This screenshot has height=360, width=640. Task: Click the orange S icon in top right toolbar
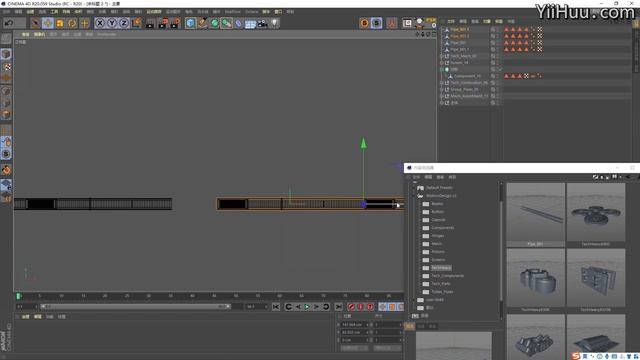pos(364,23)
